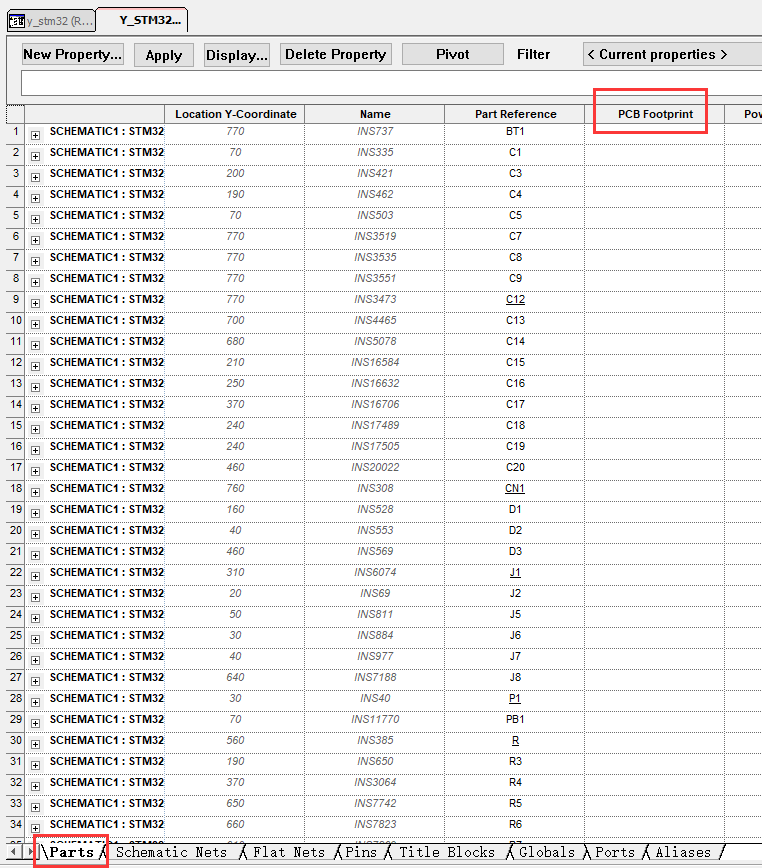Screen dimensions: 762x868
Task: Click the PCB Footprint cell for BT1
Action: coord(655,133)
